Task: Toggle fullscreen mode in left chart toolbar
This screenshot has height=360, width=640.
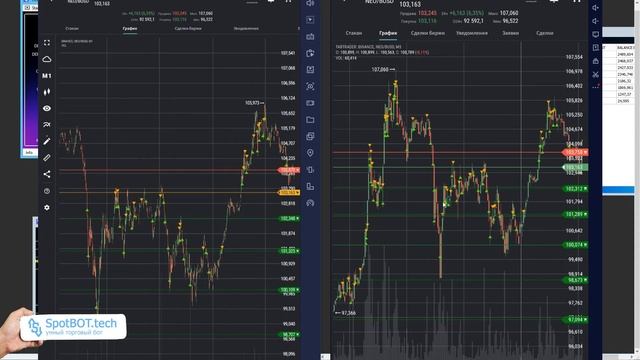Action: click(47, 43)
